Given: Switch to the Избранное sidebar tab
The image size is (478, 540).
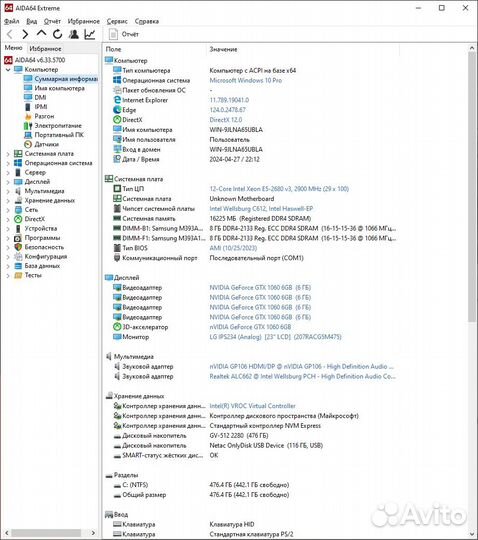Looking at the screenshot, I should click(x=45, y=49).
